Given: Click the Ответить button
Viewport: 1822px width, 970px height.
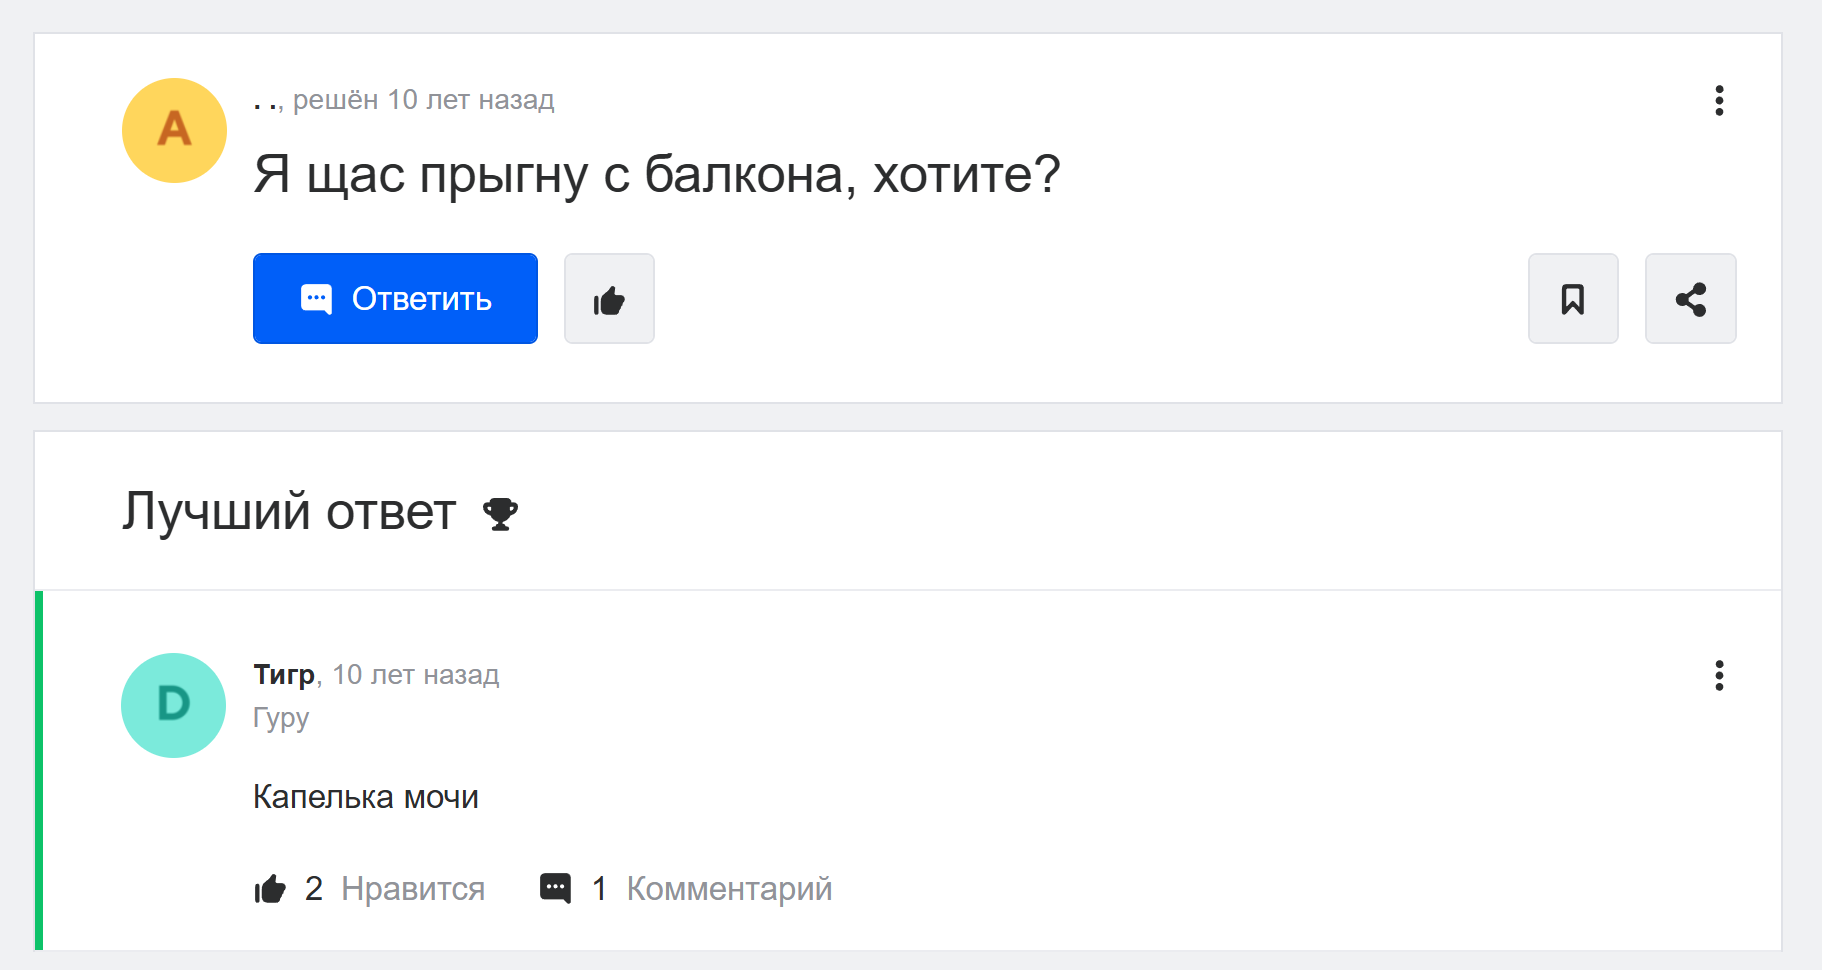Looking at the screenshot, I should point(395,299).
